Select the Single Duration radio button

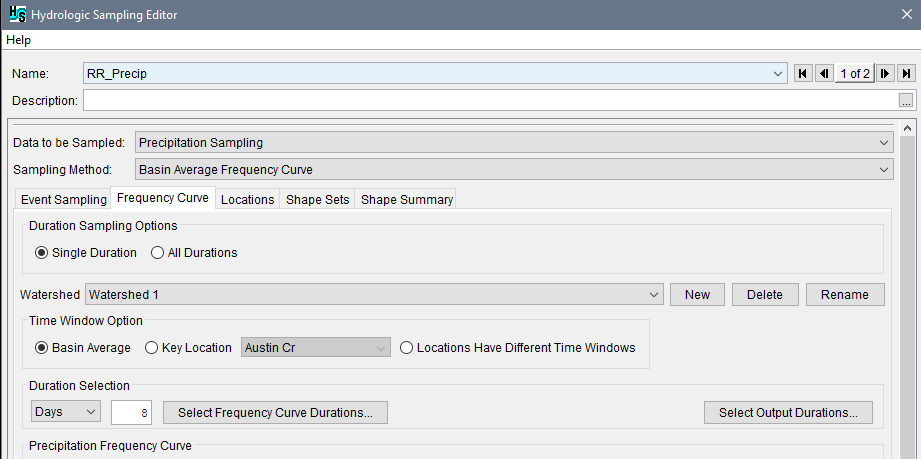click(x=42, y=253)
